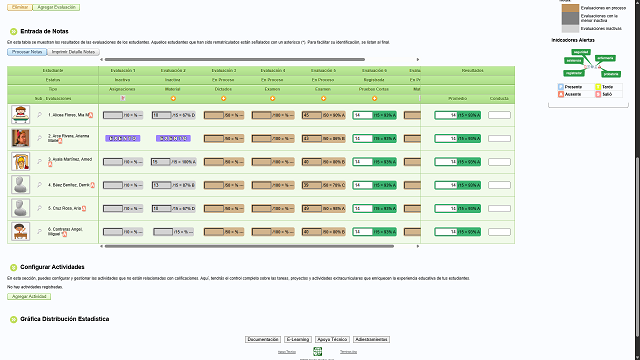Click the Agregar Actividad button
Image resolution: width=640 pixels, height=360 pixels.
29,296
